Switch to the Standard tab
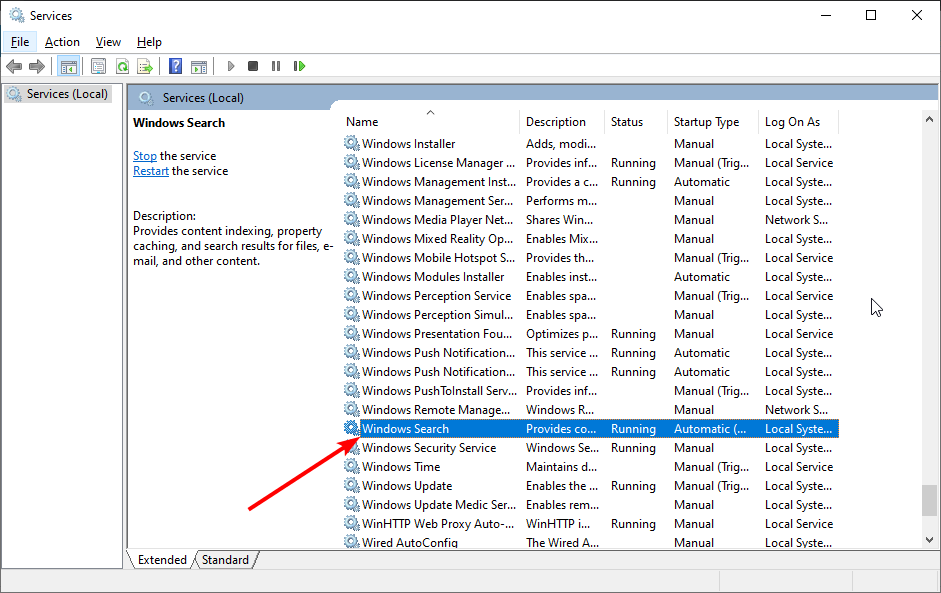 (225, 559)
